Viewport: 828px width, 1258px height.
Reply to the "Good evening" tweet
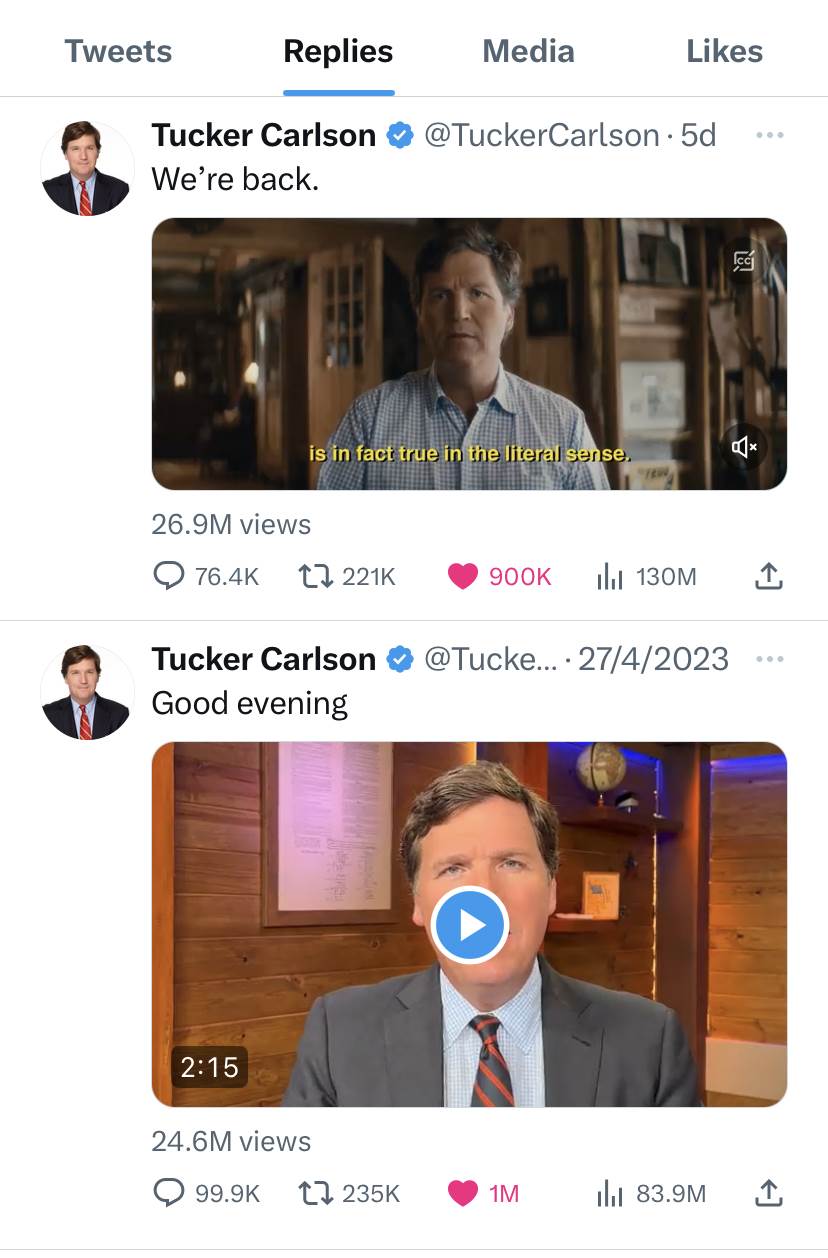click(169, 1193)
